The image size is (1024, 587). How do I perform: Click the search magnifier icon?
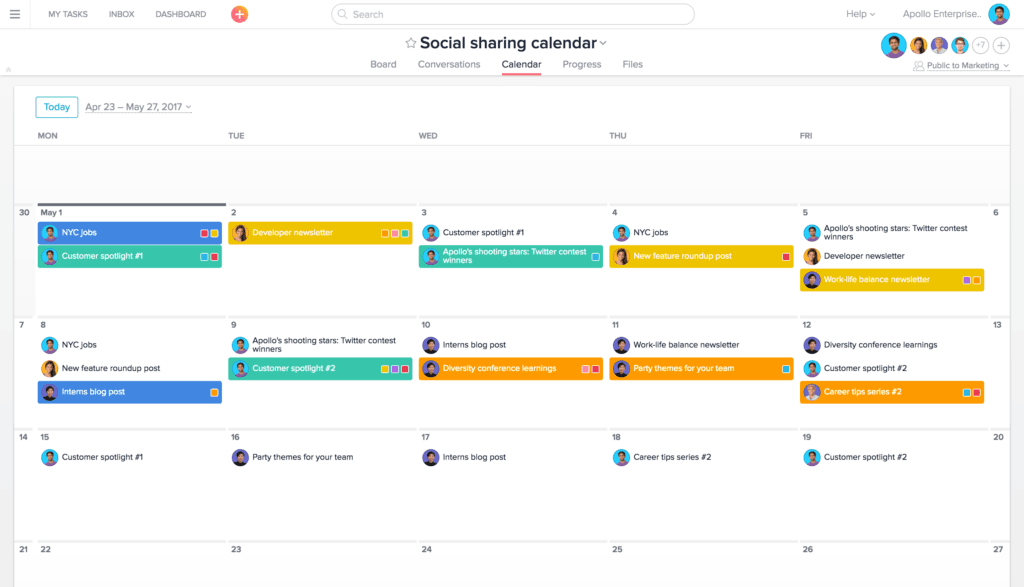click(x=342, y=14)
